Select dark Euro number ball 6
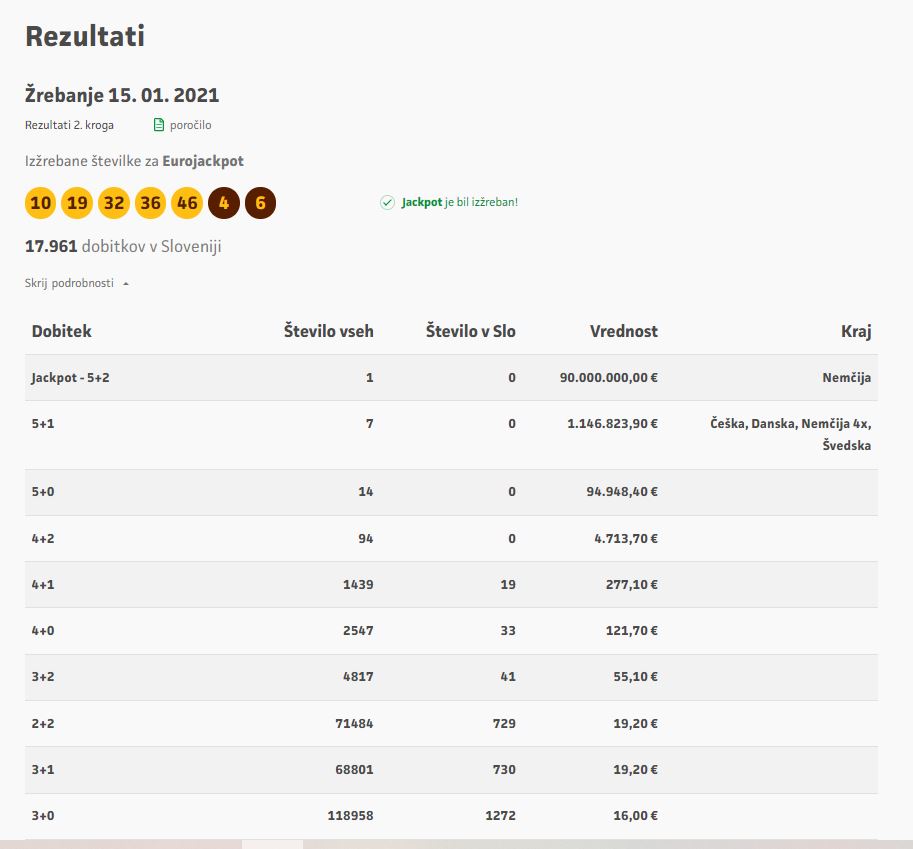Image resolution: width=913 pixels, height=849 pixels. [x=260, y=203]
